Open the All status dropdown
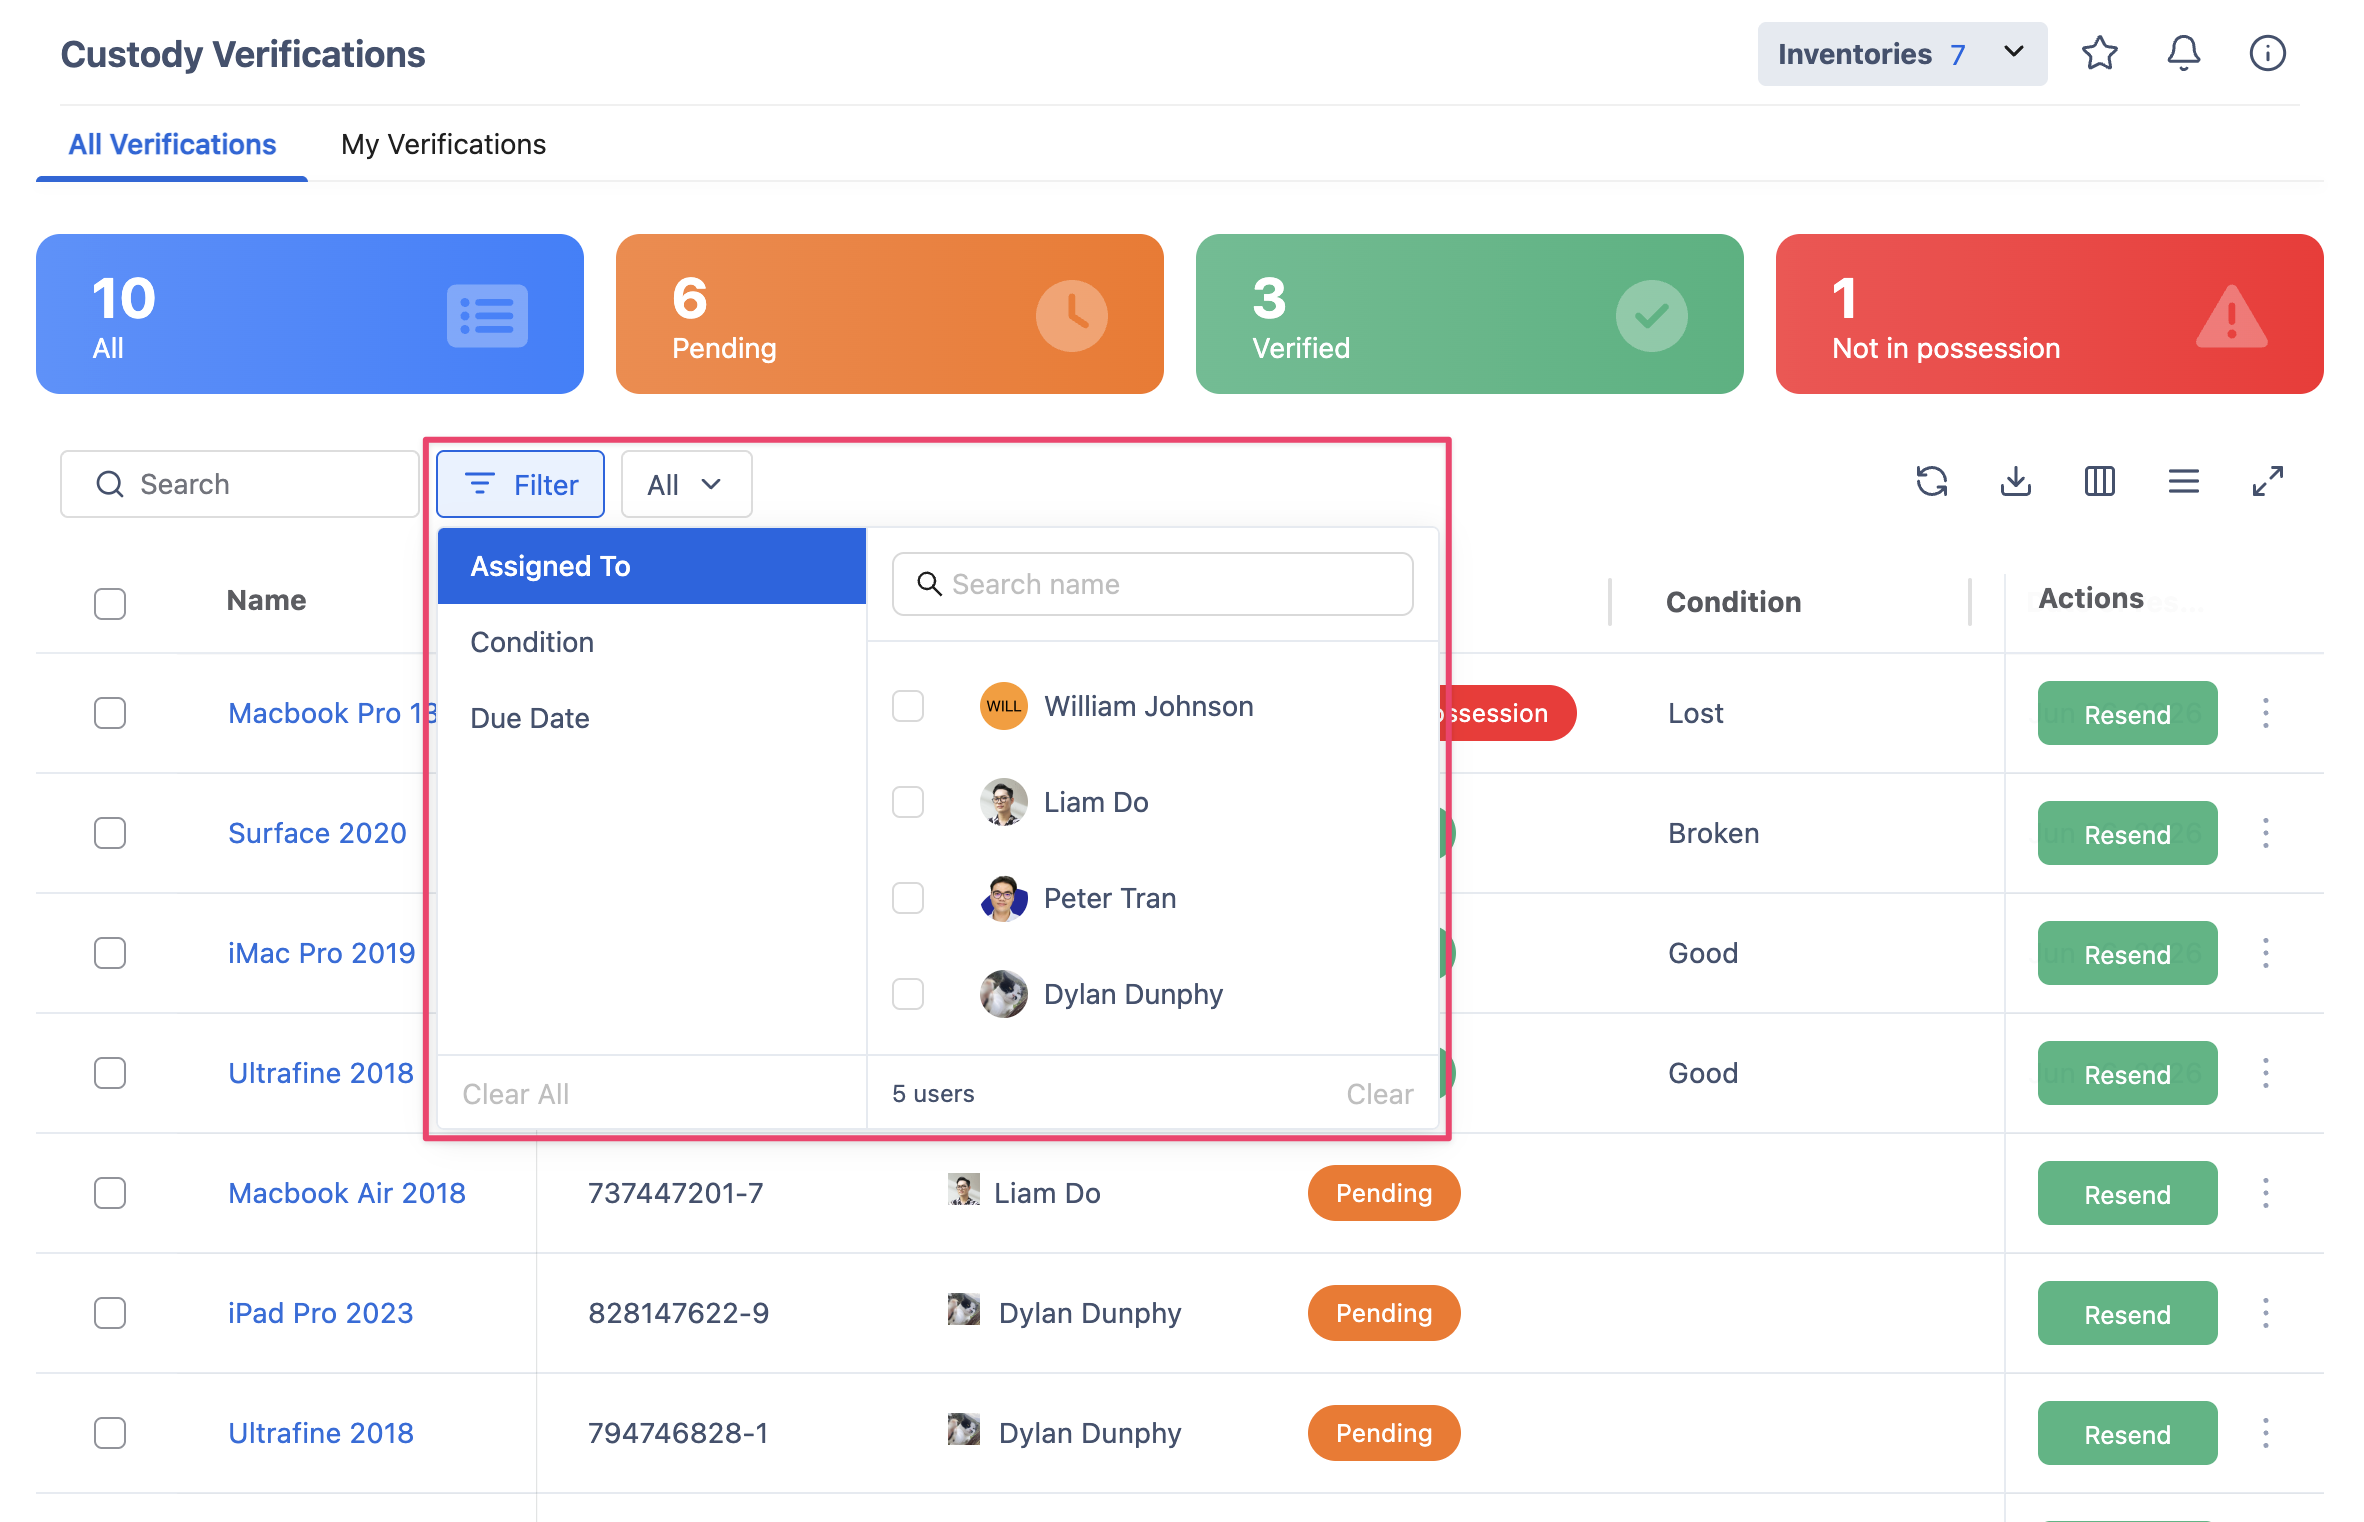Image resolution: width=2364 pixels, height=1522 pixels. tap(686, 484)
